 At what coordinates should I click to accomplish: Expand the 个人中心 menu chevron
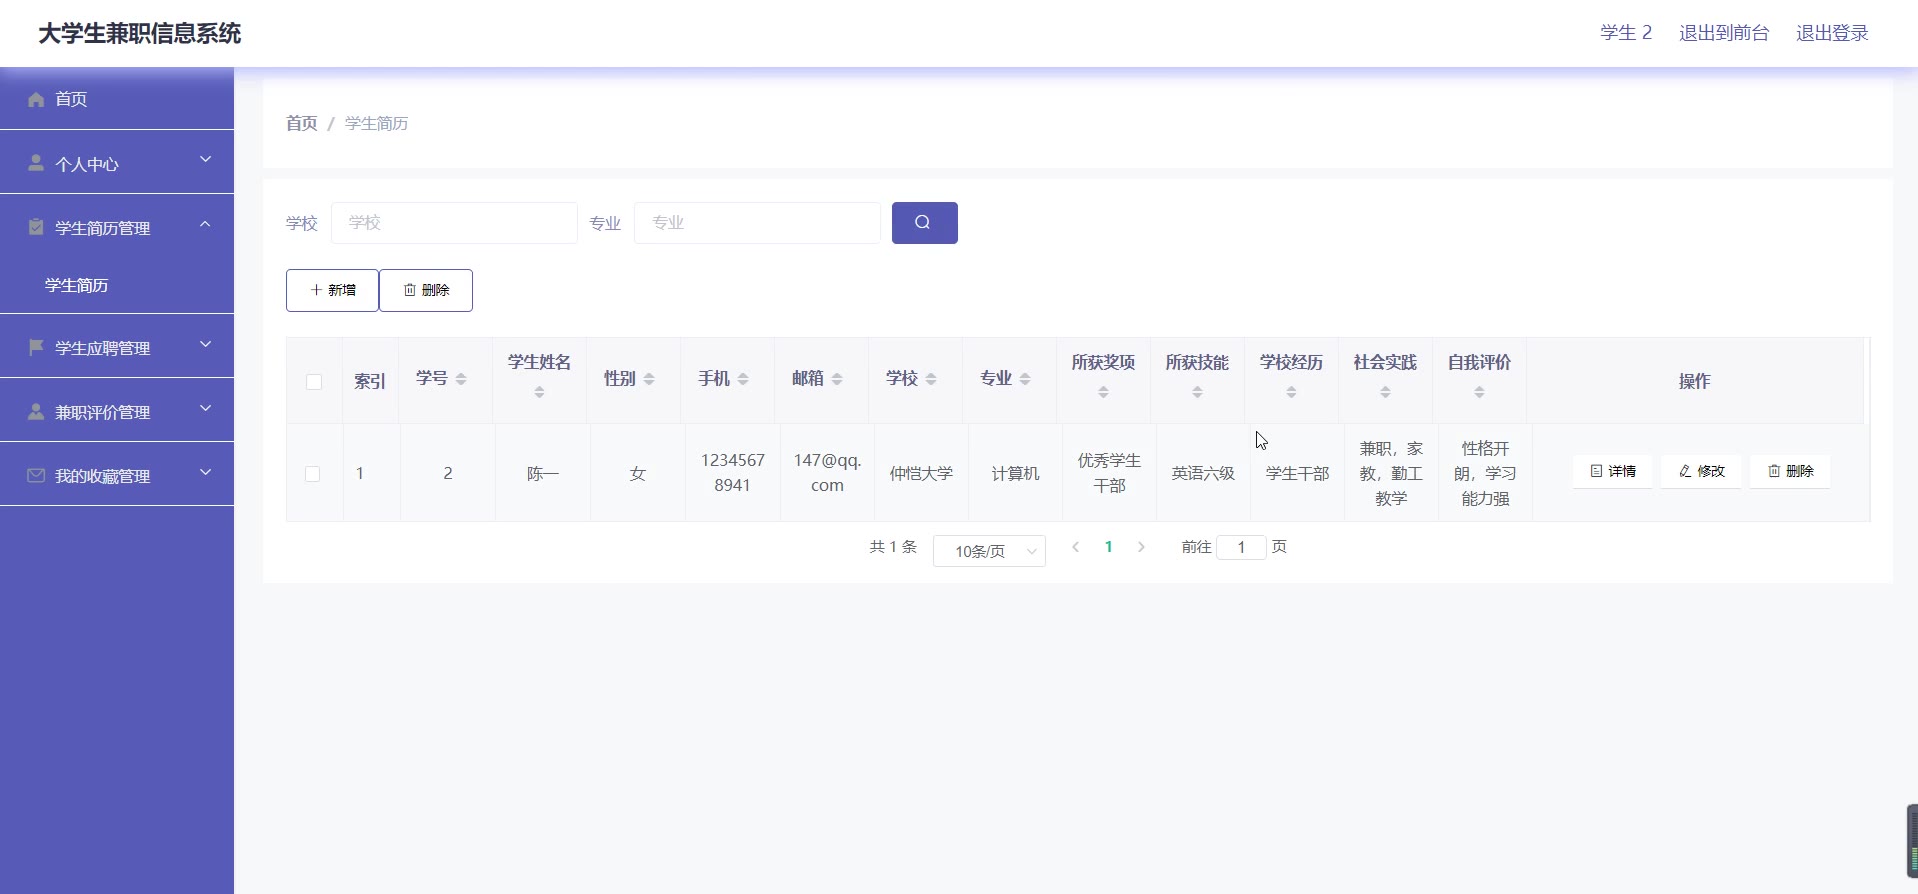(x=205, y=159)
